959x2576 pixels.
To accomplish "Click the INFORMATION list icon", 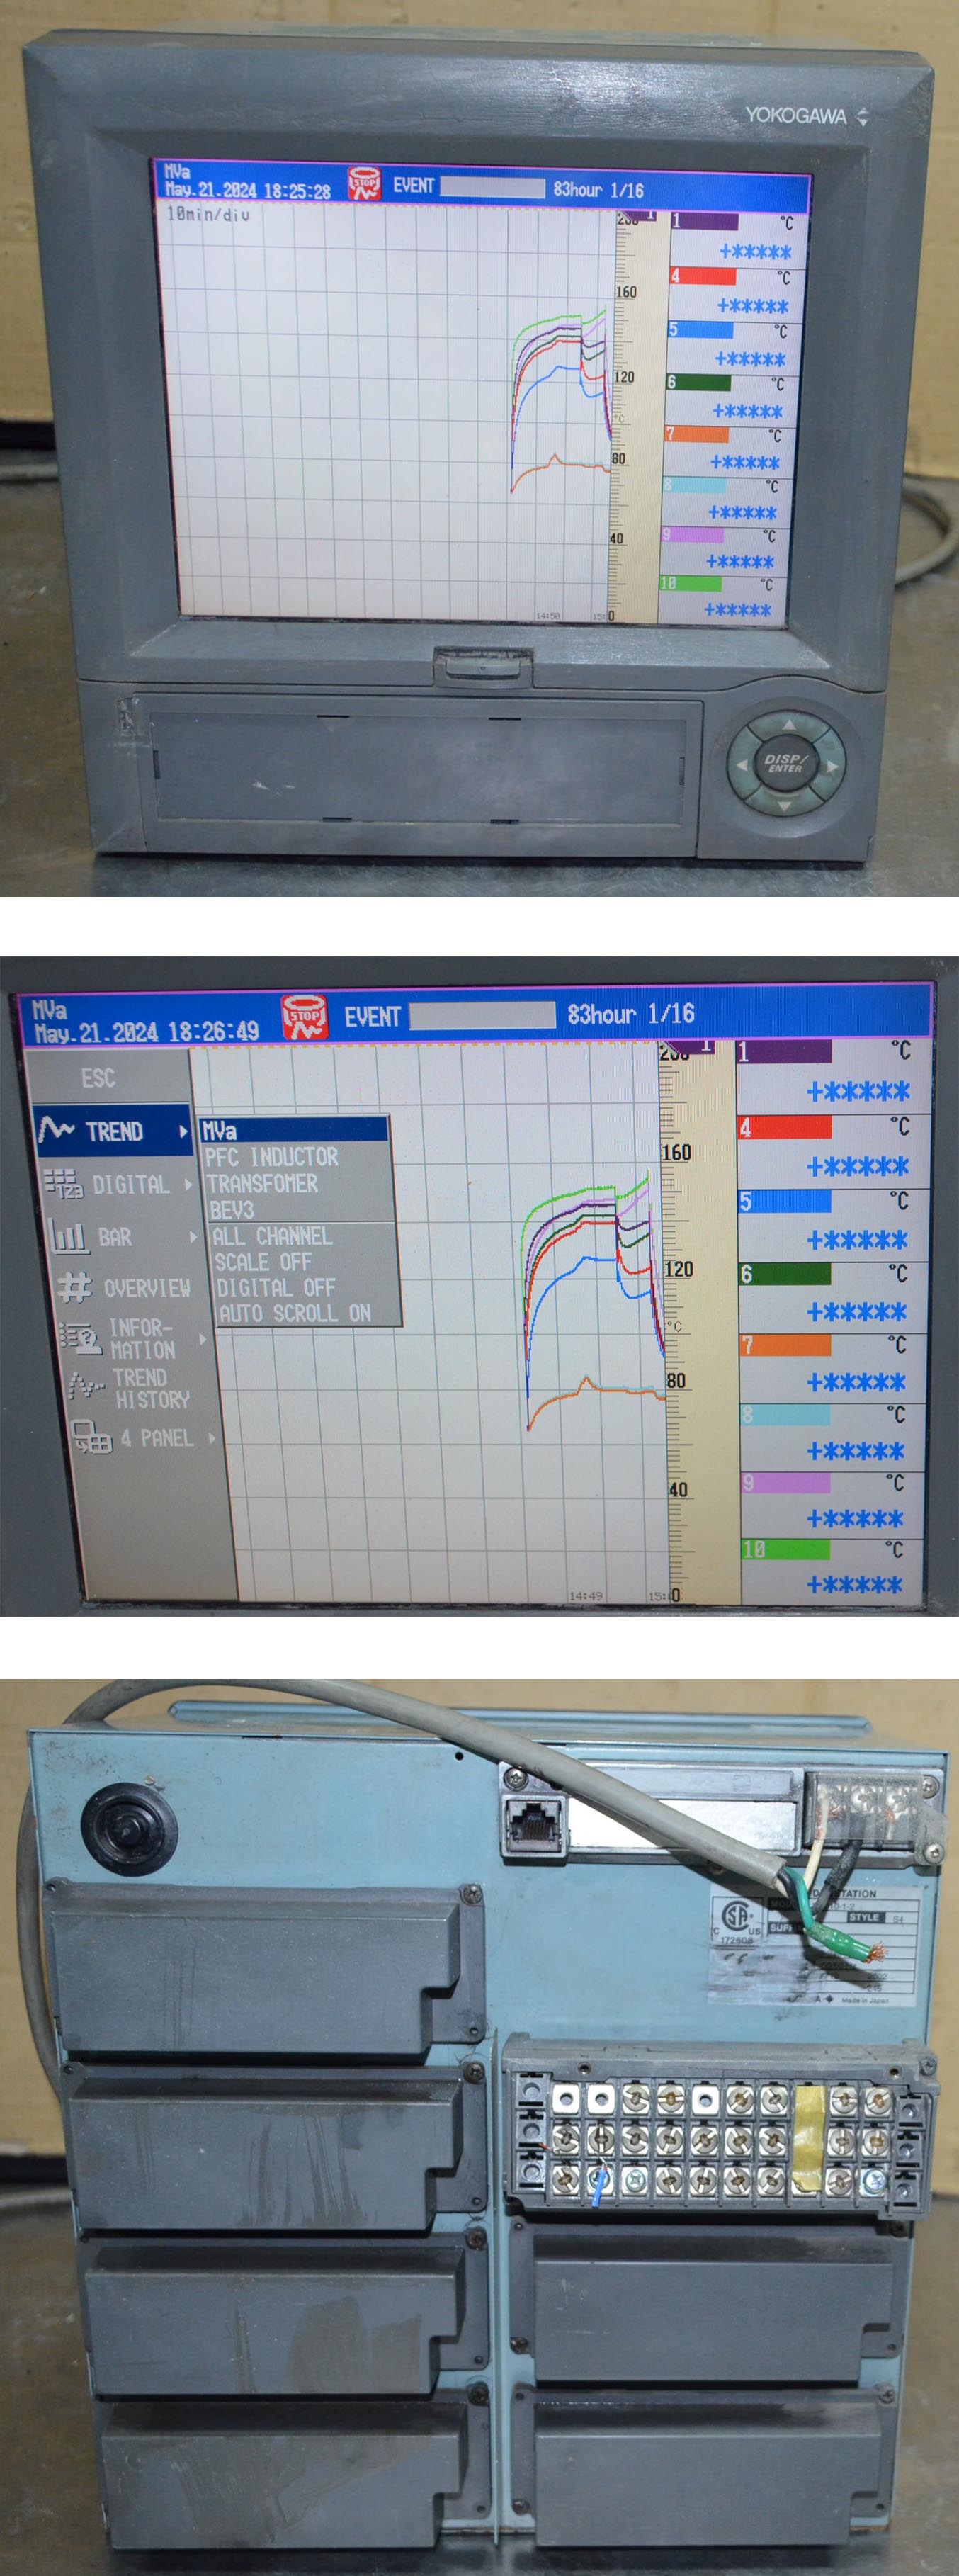I will (x=80, y=1338).
